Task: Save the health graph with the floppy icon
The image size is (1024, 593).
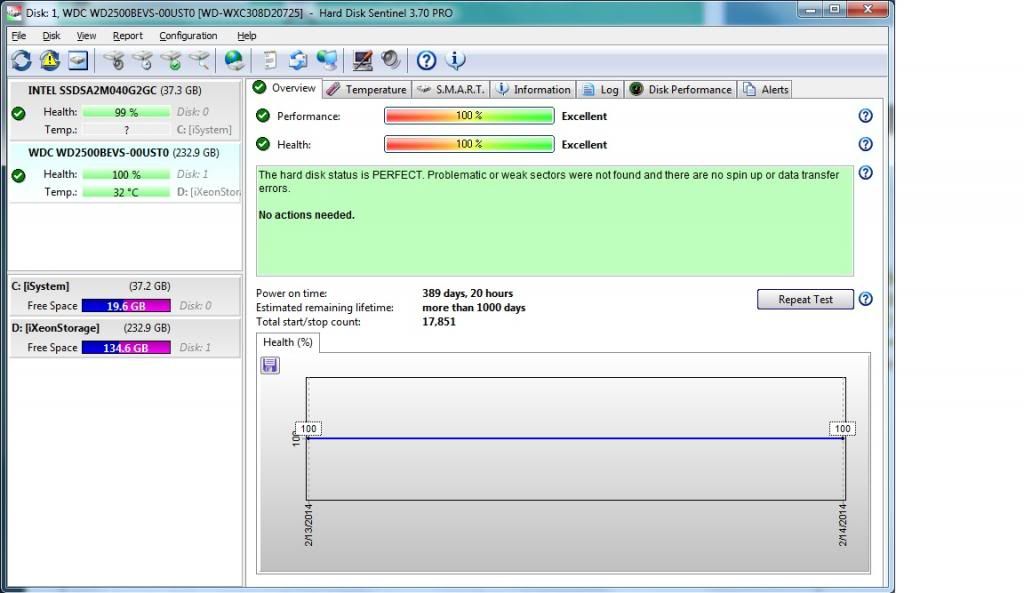Action: [x=270, y=366]
